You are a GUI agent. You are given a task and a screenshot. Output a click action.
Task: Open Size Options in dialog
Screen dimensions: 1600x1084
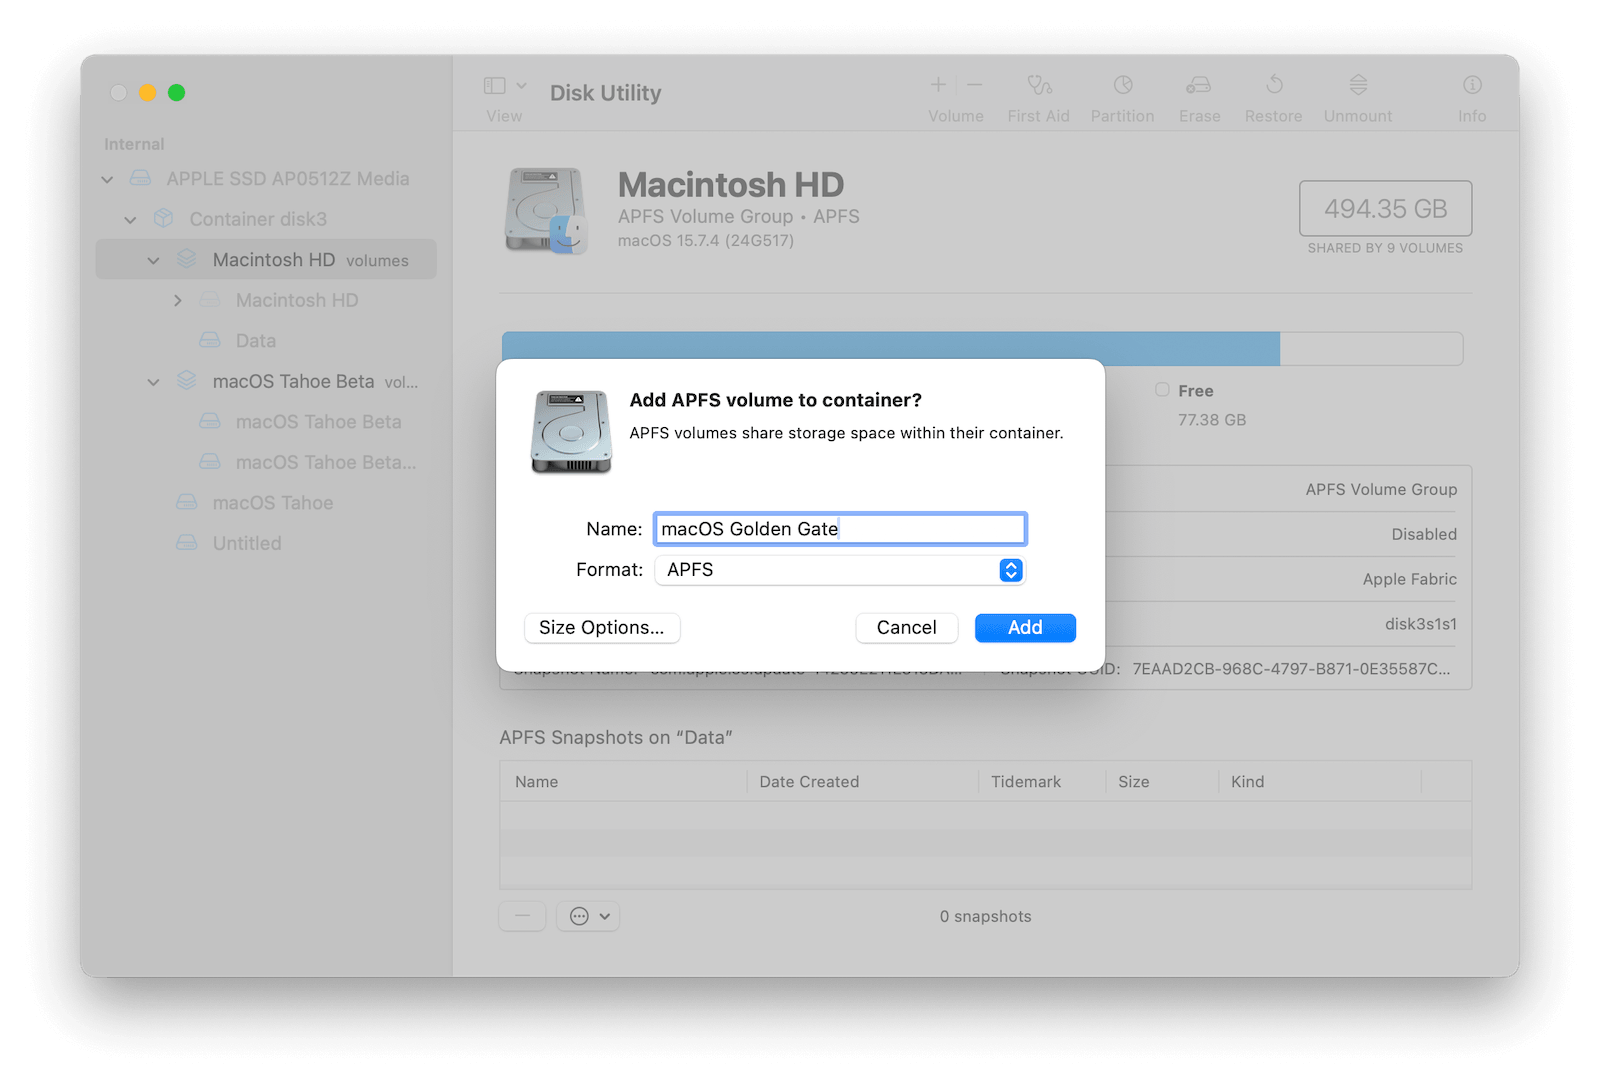click(602, 628)
